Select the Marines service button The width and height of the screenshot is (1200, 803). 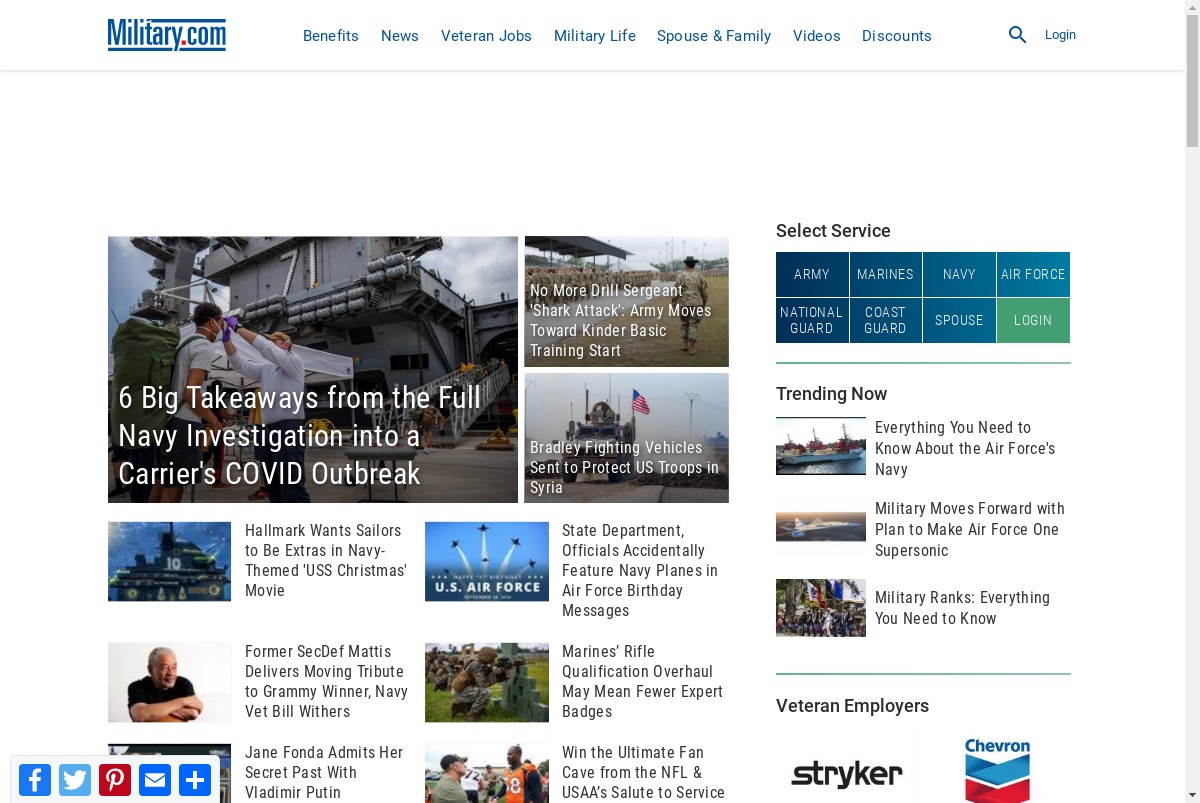[886, 274]
